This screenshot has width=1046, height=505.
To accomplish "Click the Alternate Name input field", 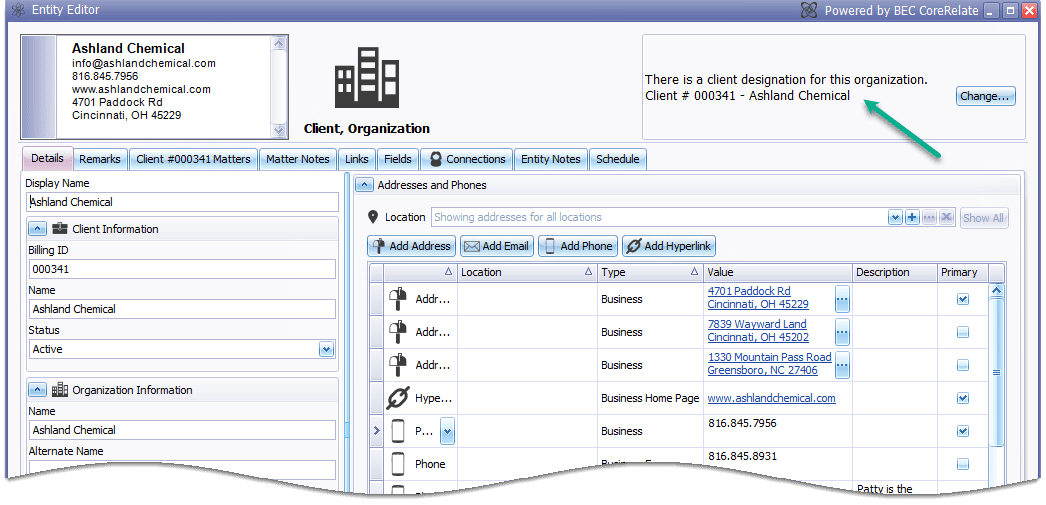I will 182,469.
